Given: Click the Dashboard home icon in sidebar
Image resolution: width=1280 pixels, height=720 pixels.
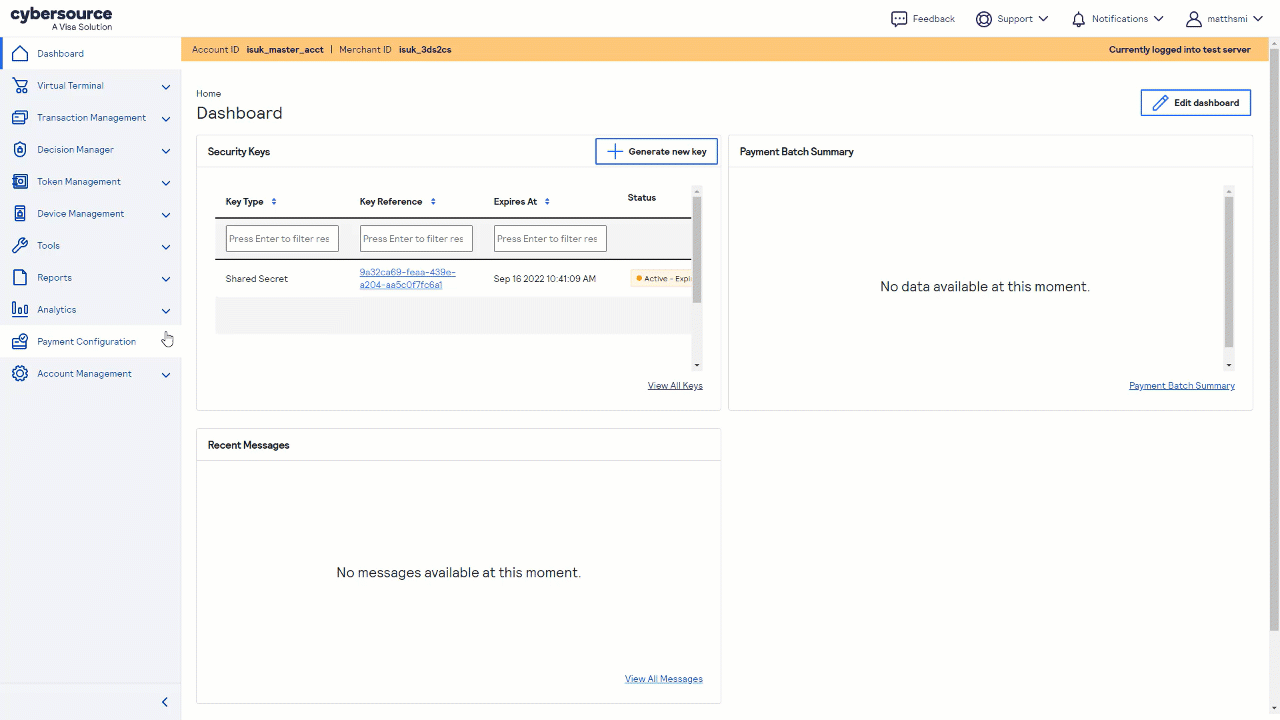Looking at the screenshot, I should tap(19, 53).
